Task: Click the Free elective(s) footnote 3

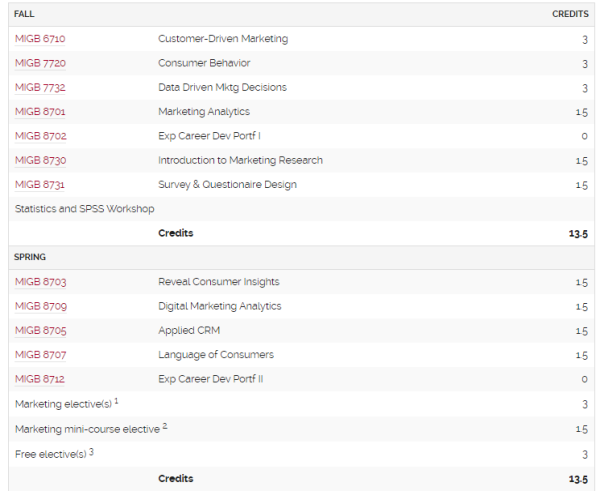Action: click(x=91, y=452)
